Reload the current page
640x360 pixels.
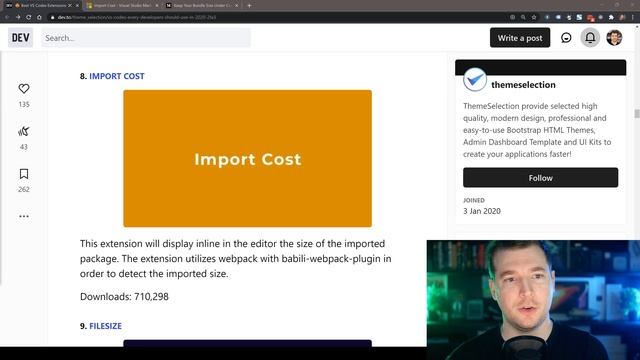pyautogui.click(x=29, y=17)
